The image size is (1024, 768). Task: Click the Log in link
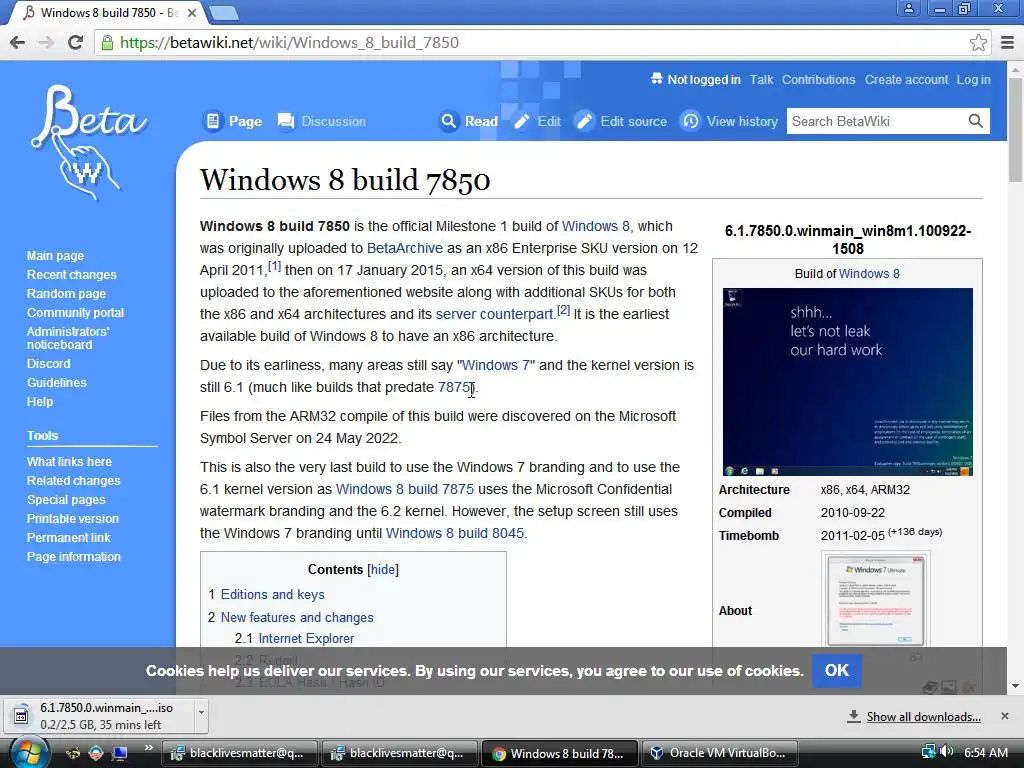(x=974, y=80)
